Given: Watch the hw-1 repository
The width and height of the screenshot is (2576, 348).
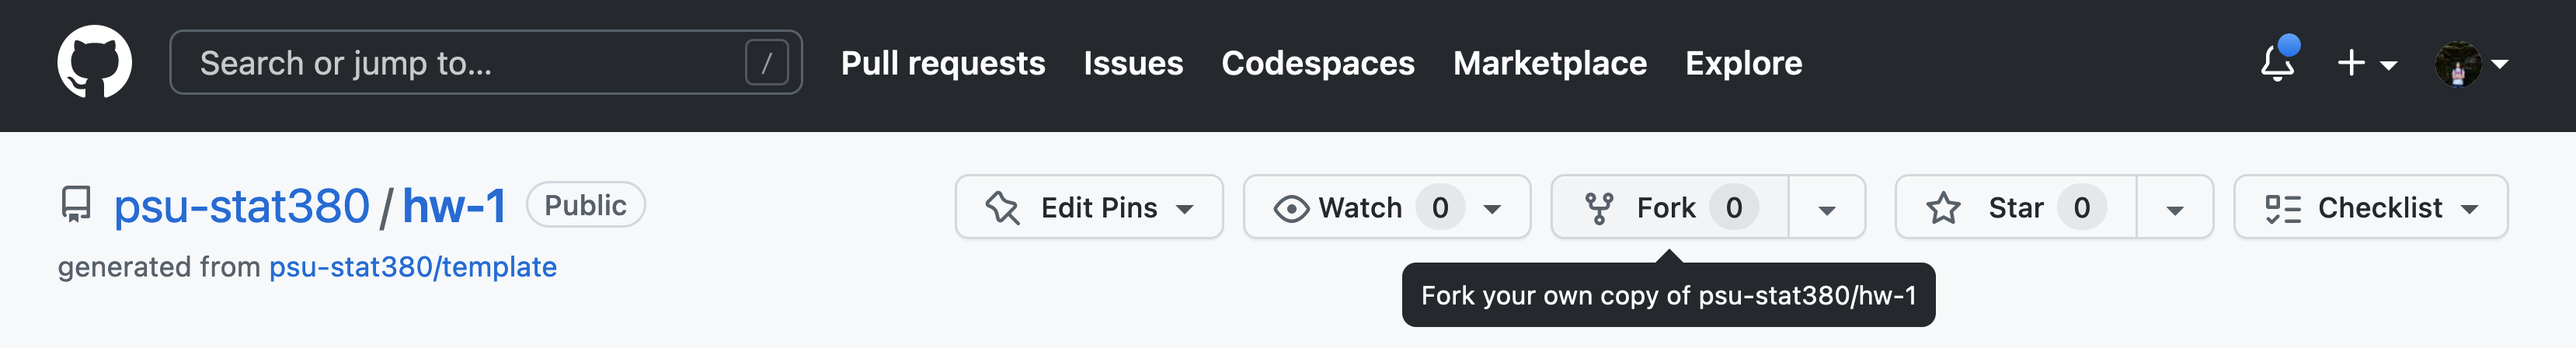Looking at the screenshot, I should click(1340, 208).
